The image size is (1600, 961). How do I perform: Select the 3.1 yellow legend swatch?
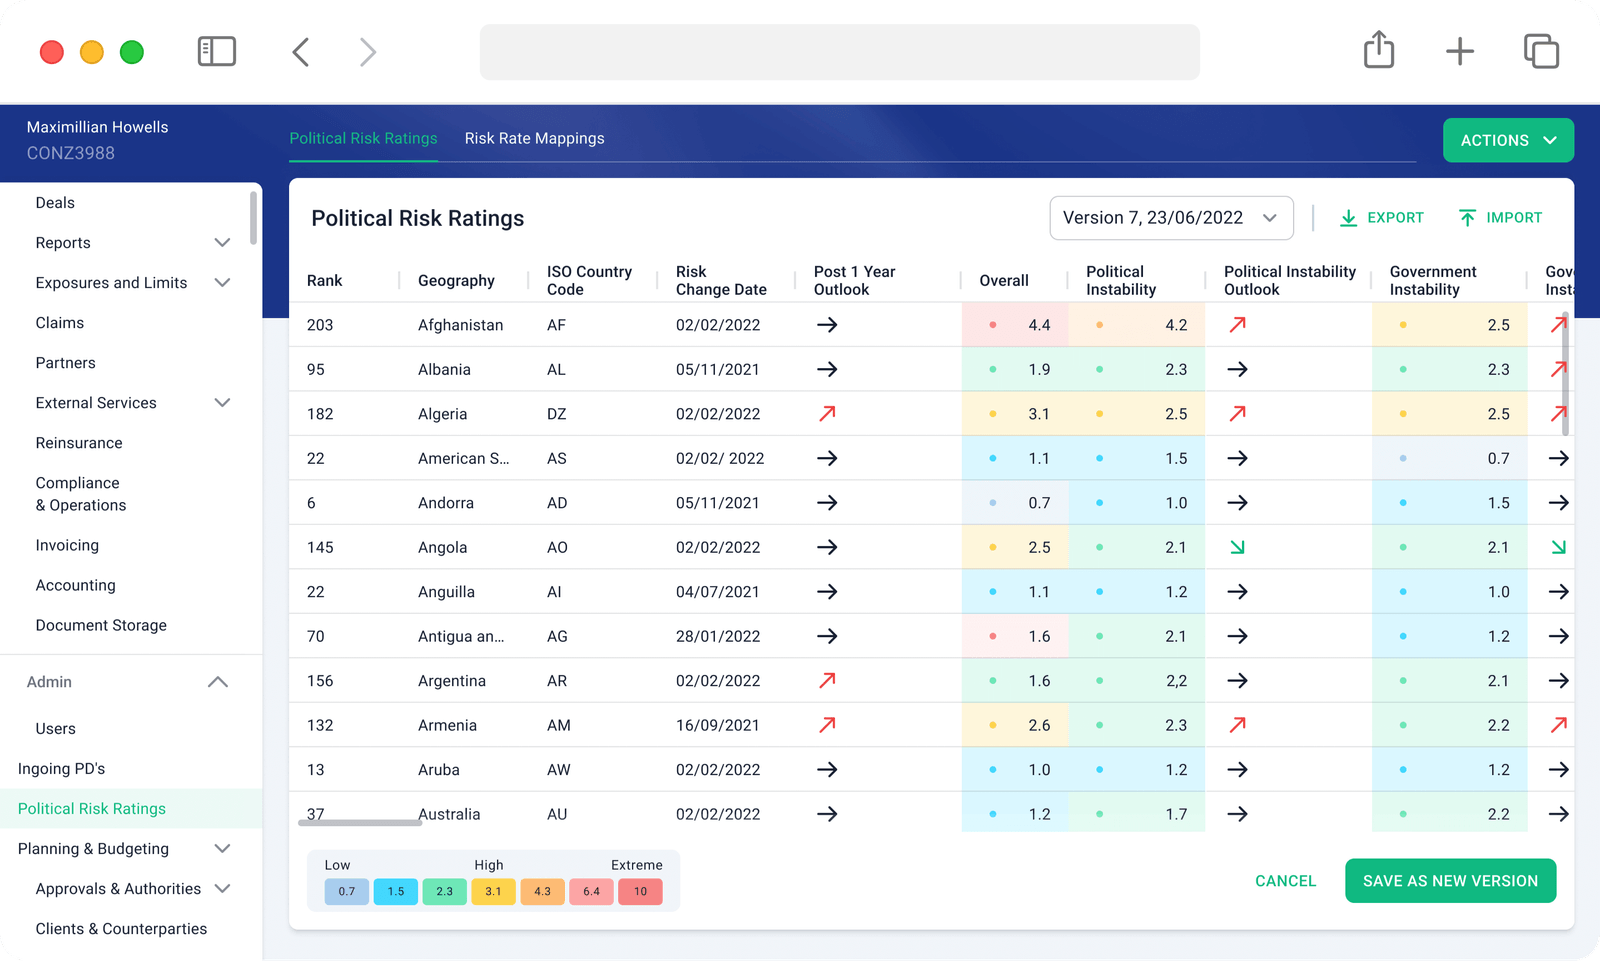point(493,891)
